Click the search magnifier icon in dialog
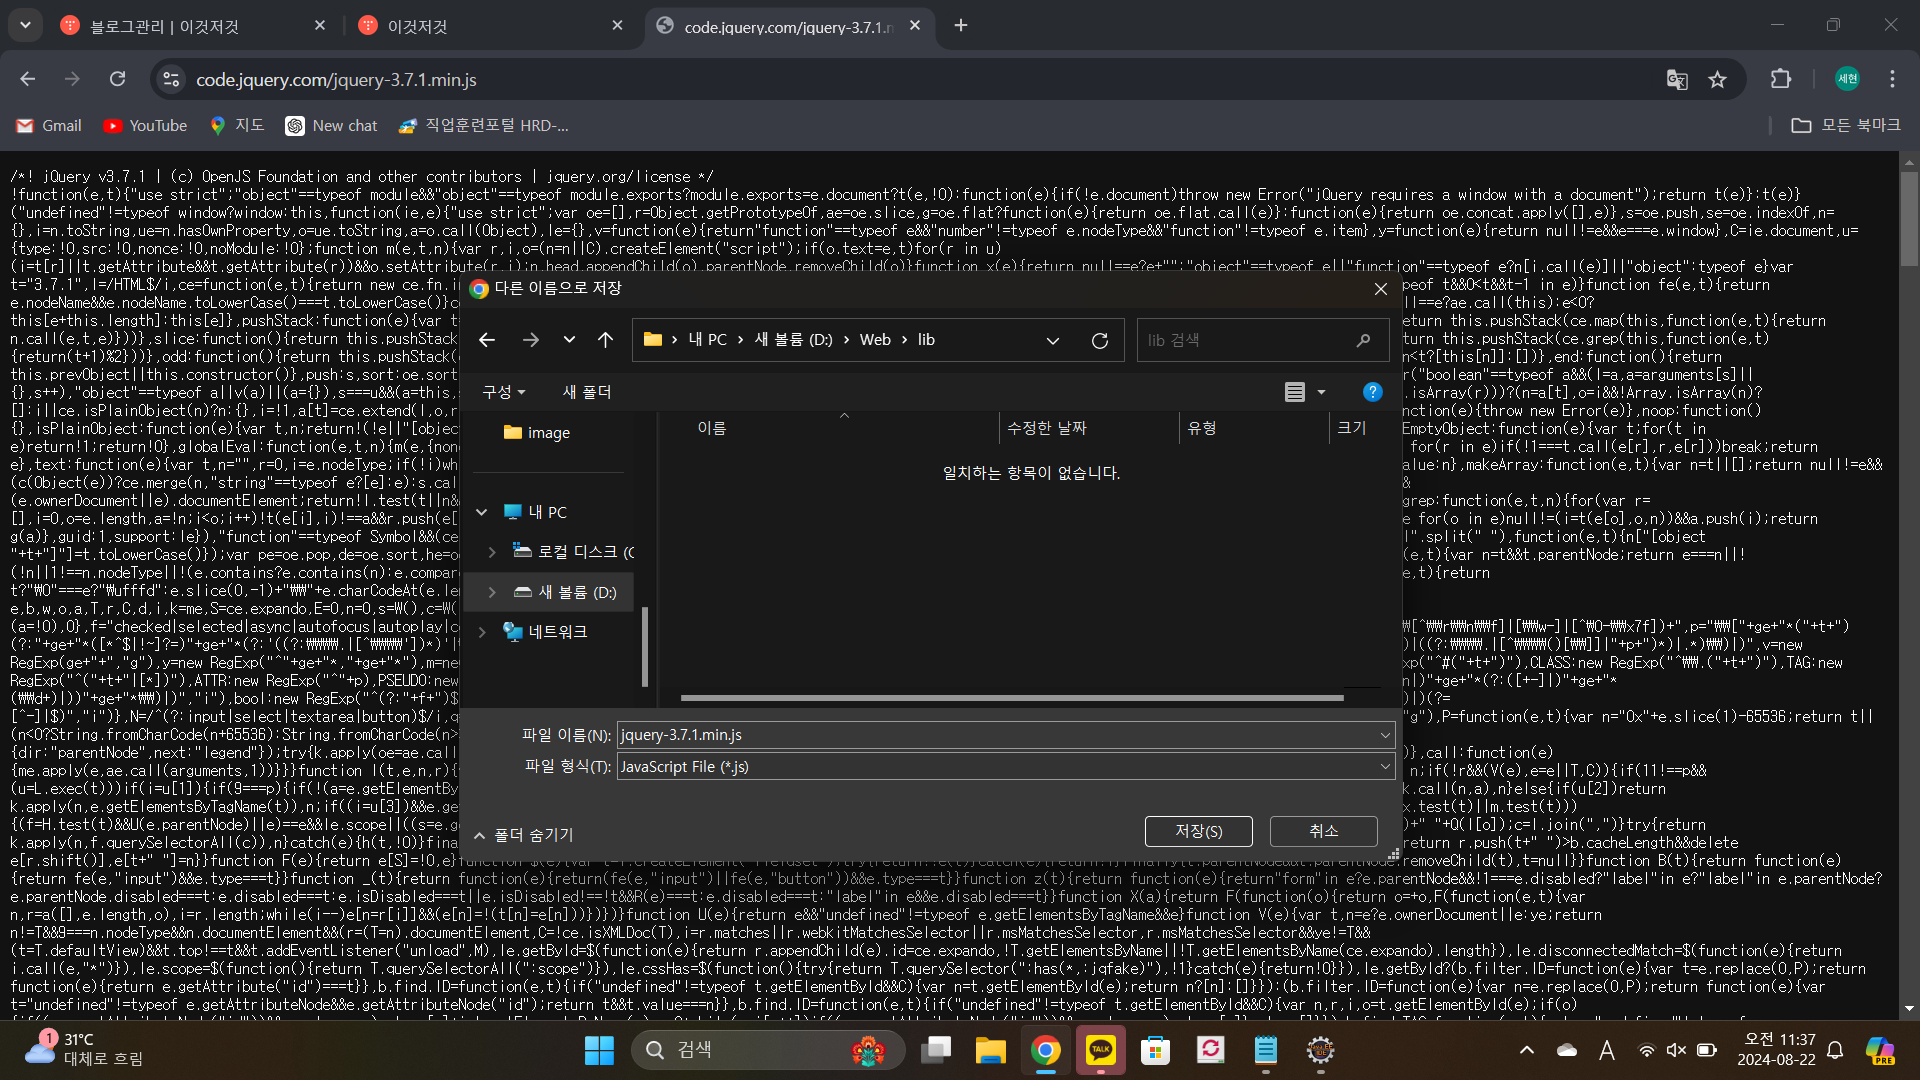The width and height of the screenshot is (1920, 1080). (x=1363, y=340)
